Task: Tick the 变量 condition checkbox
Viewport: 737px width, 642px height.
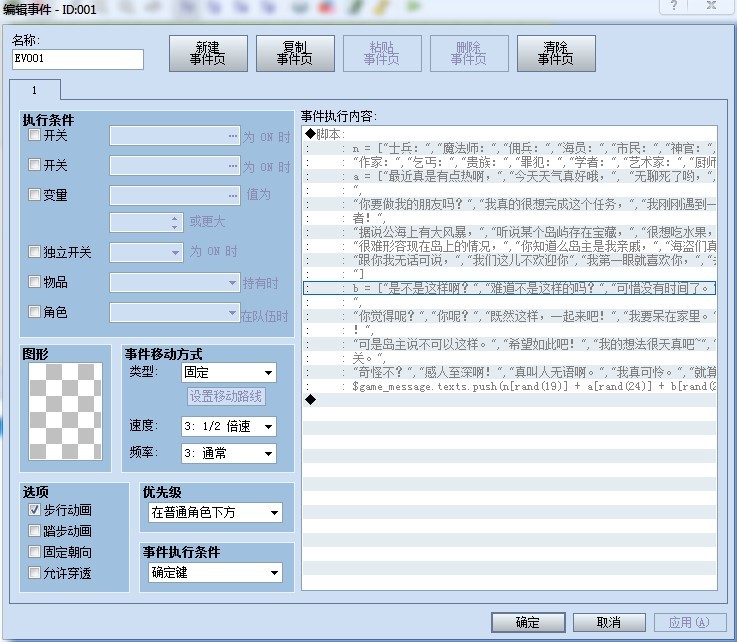Action: (x=34, y=195)
